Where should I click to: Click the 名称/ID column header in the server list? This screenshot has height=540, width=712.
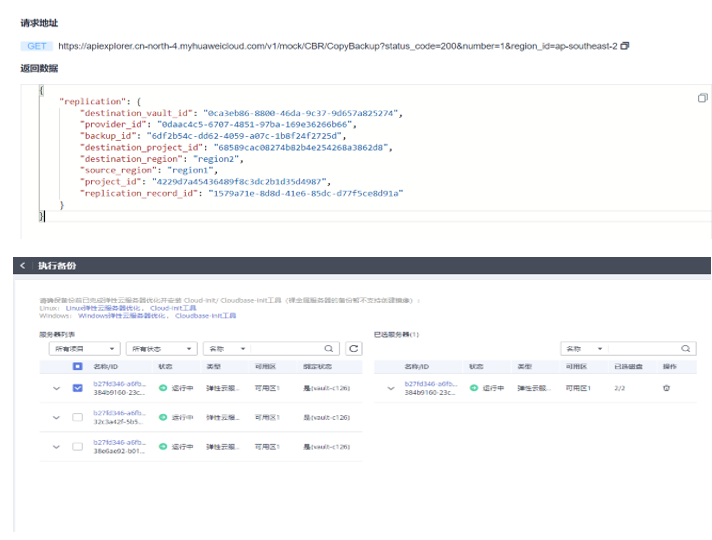[x=105, y=367]
